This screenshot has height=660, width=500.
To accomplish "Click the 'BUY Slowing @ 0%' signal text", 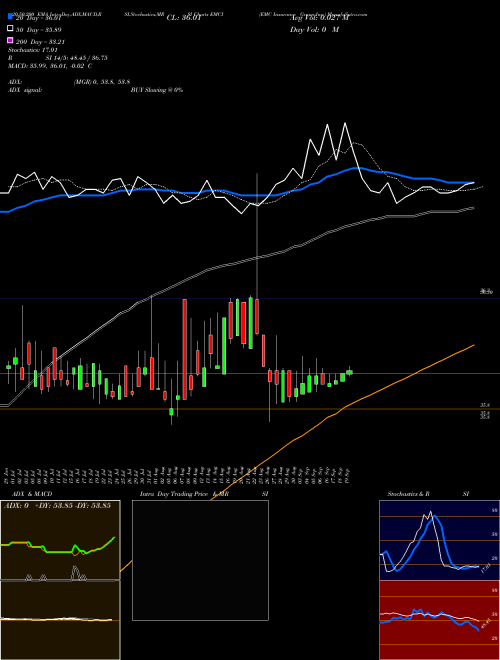I will [x=157, y=90].
